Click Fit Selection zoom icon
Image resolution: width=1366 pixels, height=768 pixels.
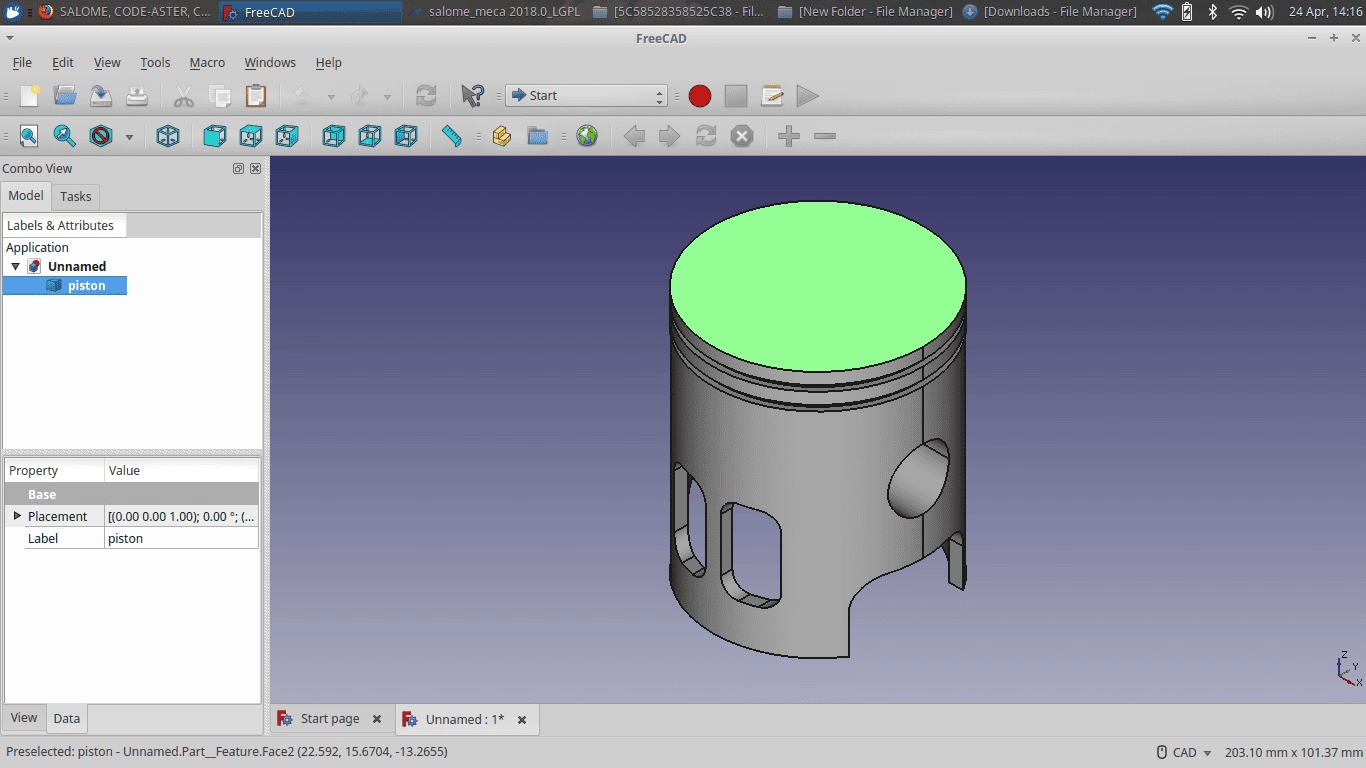(65, 136)
